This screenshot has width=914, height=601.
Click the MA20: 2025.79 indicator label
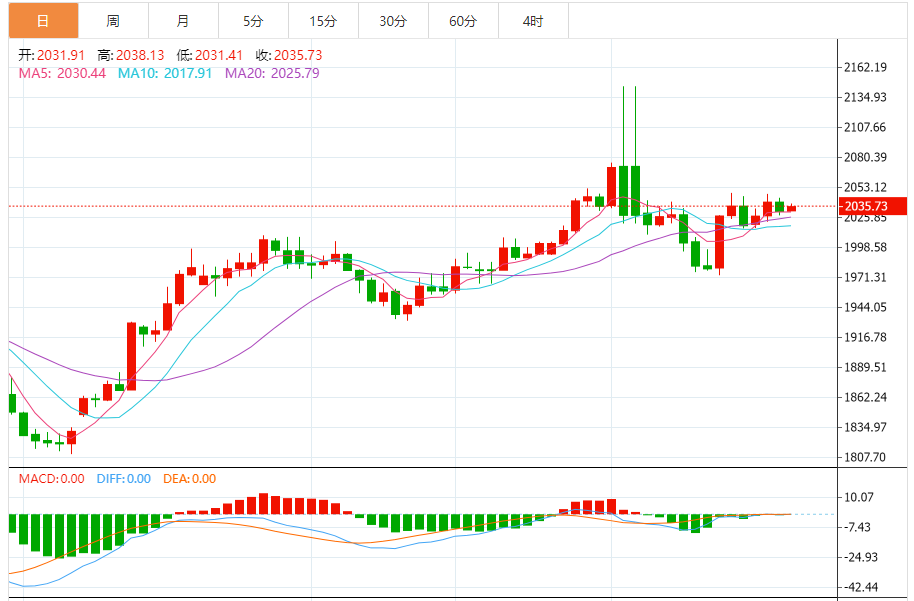tap(272, 73)
